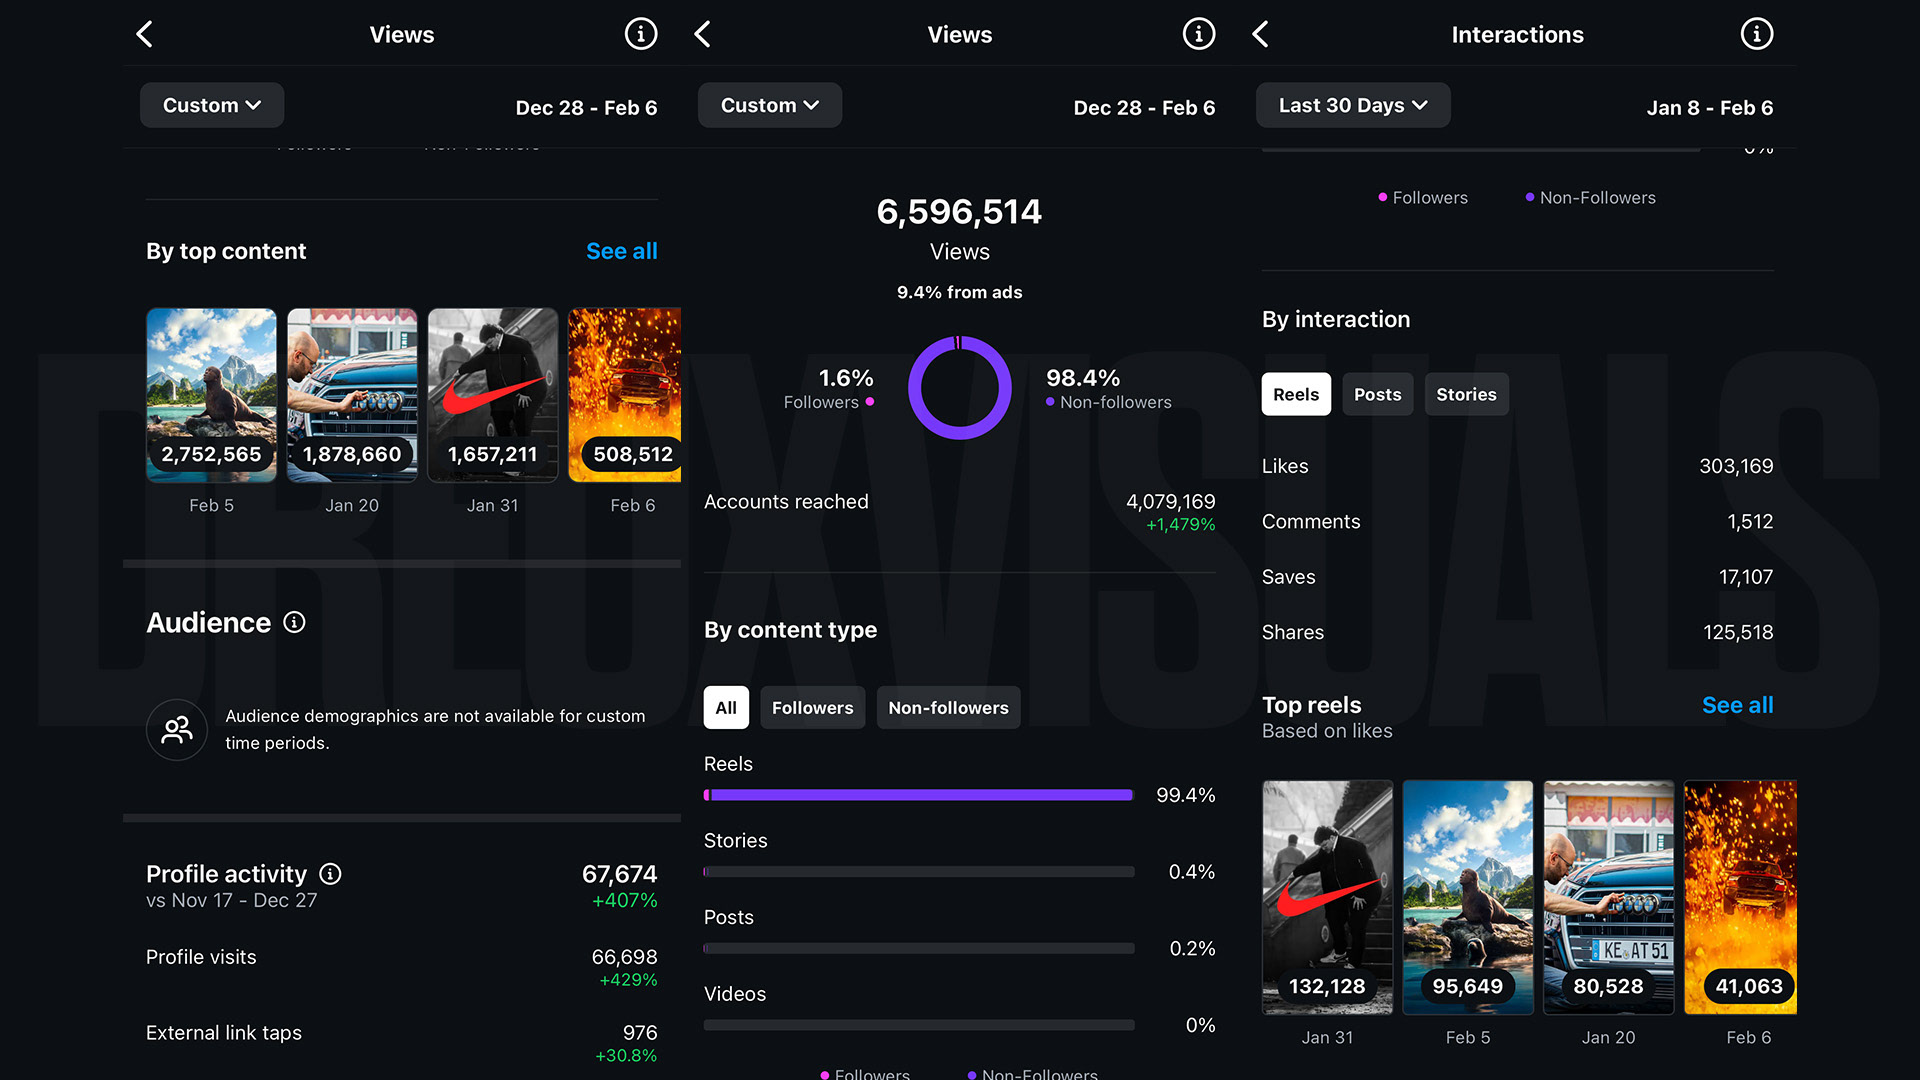The image size is (1920, 1080).
Task: Open the Custom range dropdown in left panel
Action: click(212, 105)
